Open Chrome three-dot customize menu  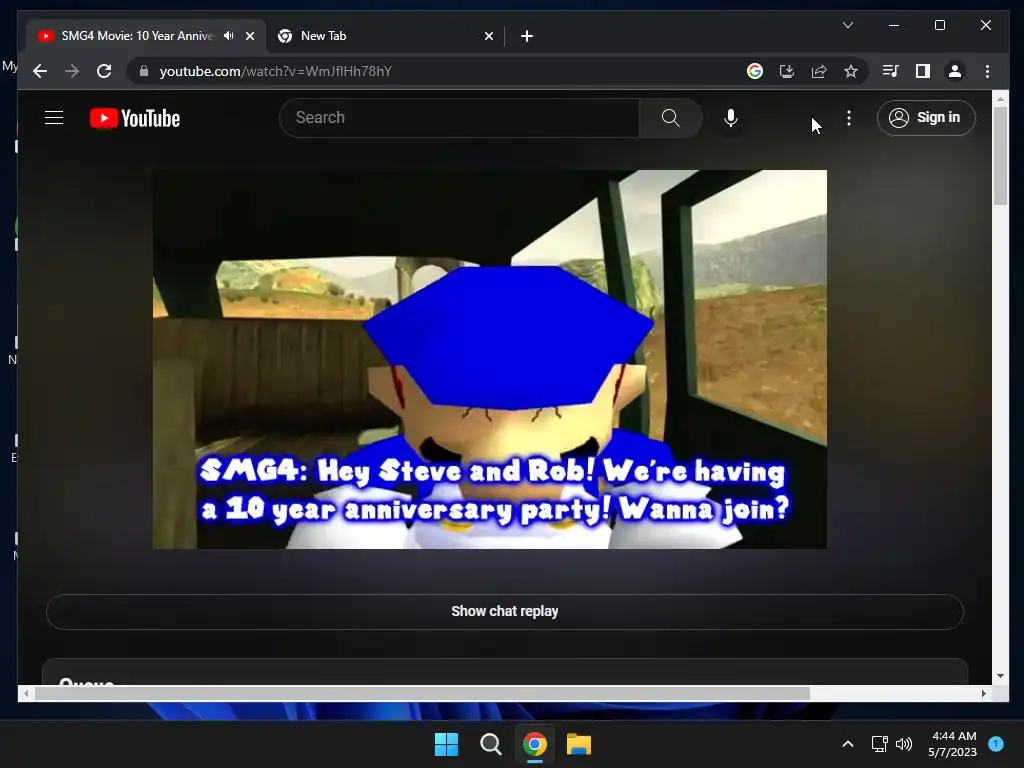[987, 71]
